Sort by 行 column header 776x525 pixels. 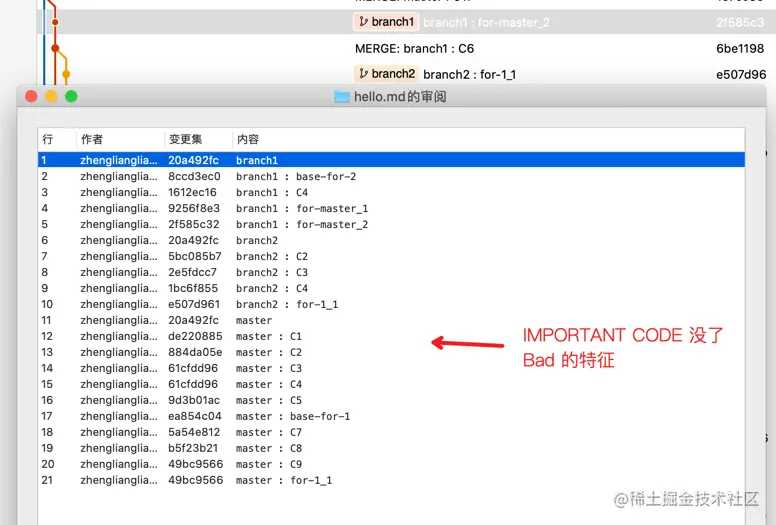(57, 139)
